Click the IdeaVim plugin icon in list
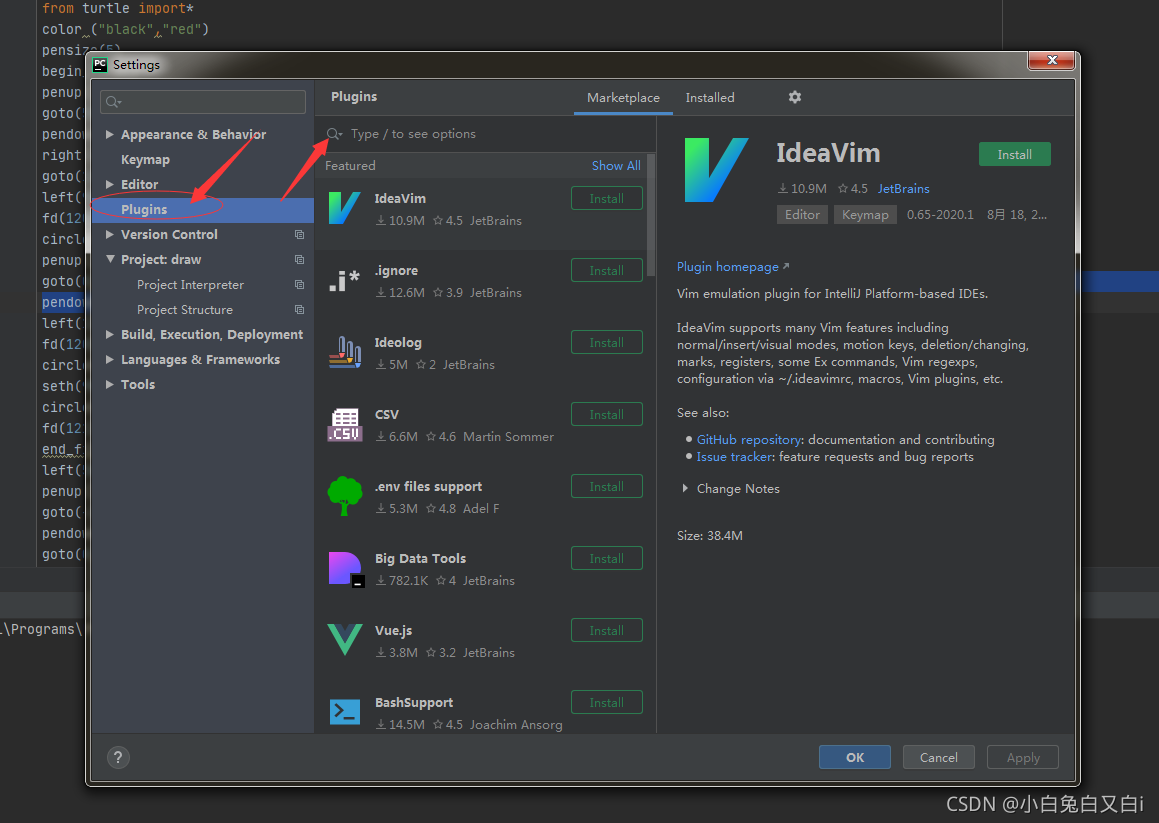1159x823 pixels. point(344,209)
